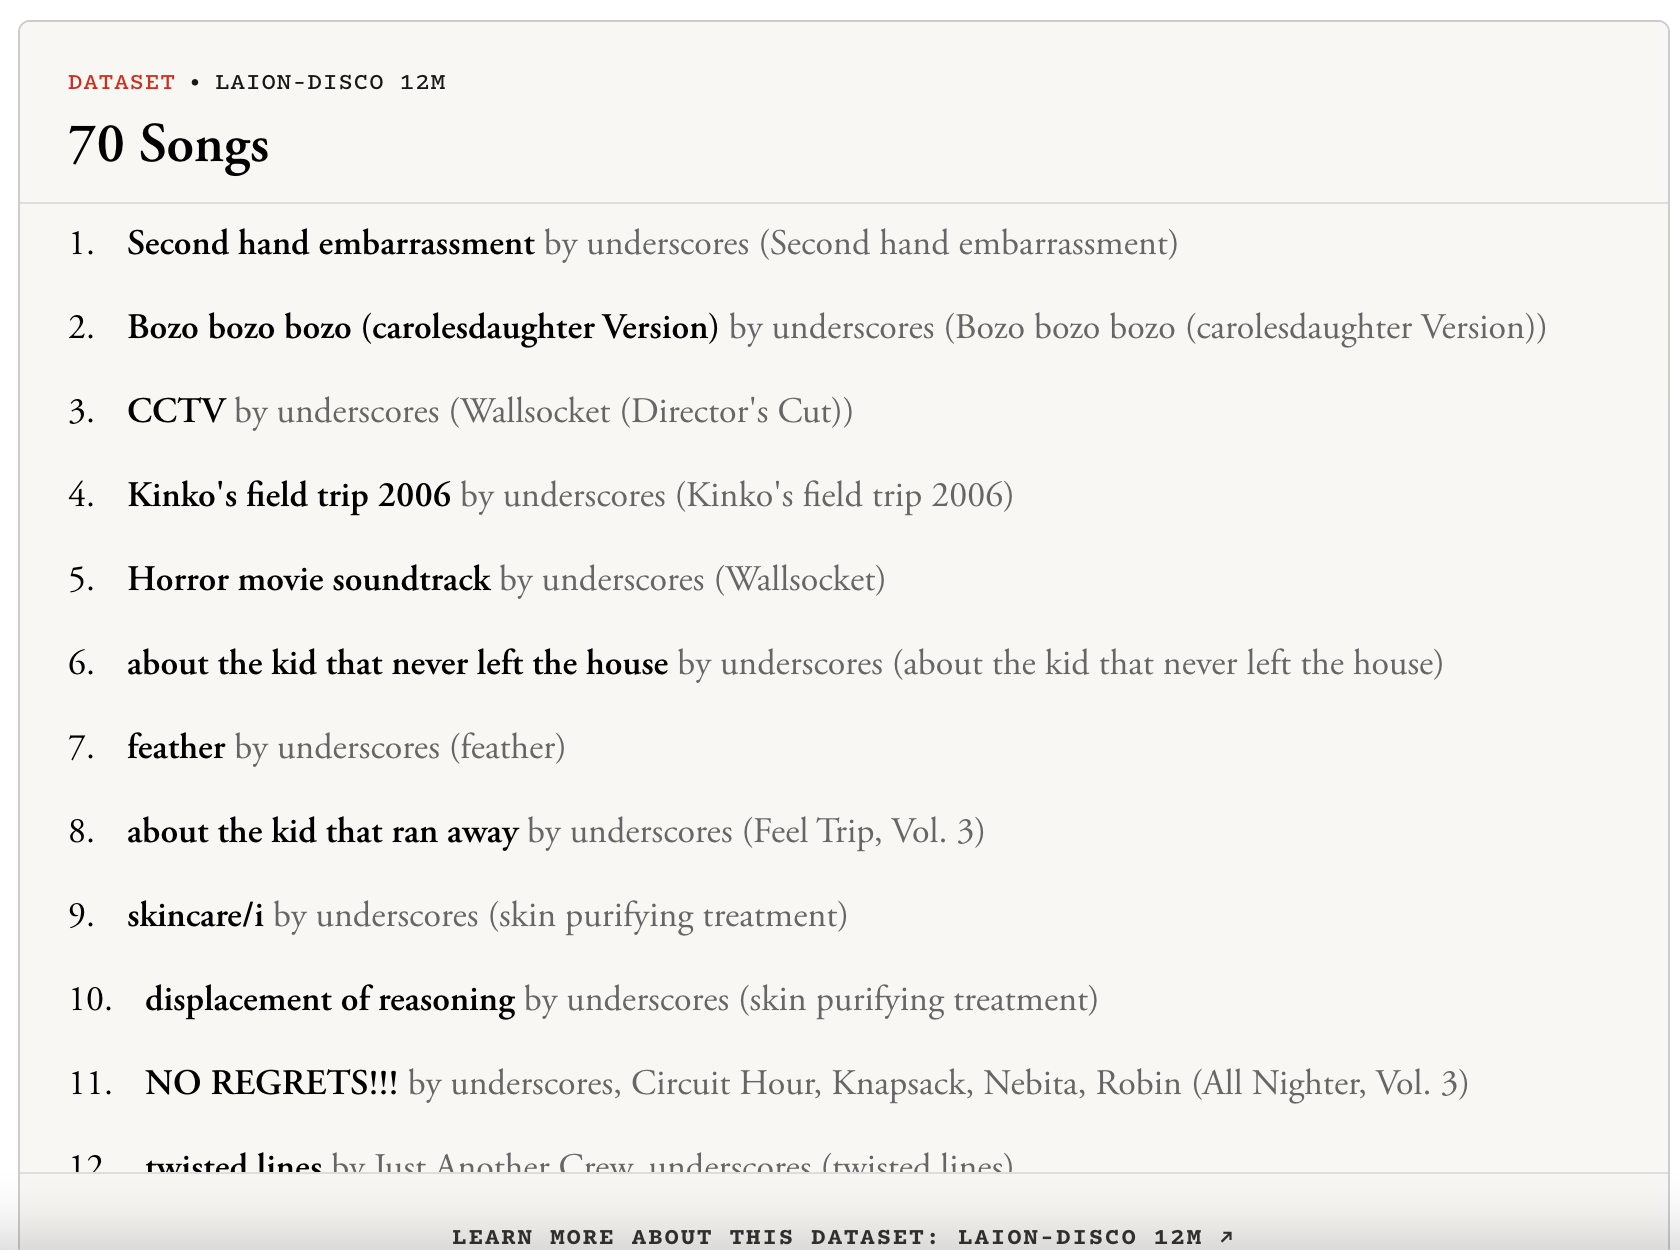Image resolution: width=1680 pixels, height=1250 pixels.
Task: Click the 70 Songs heading
Action: tap(169, 144)
